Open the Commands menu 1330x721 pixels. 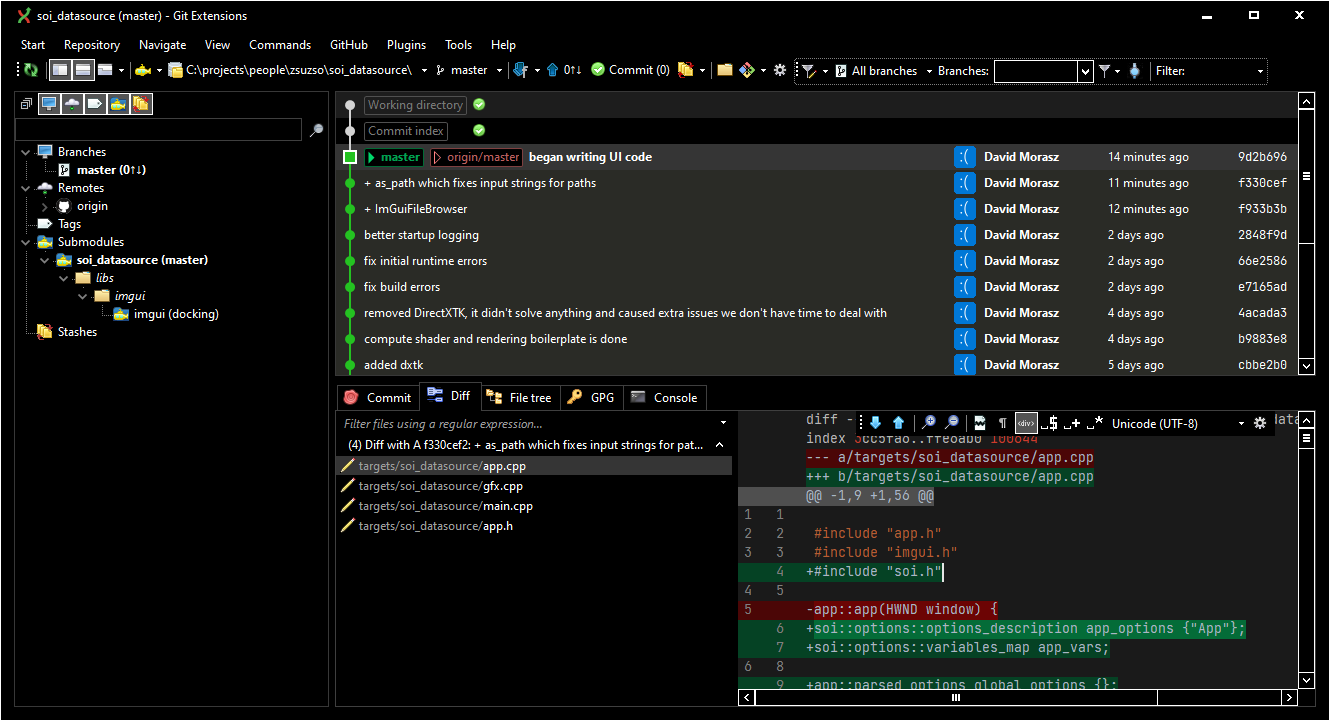coord(280,44)
